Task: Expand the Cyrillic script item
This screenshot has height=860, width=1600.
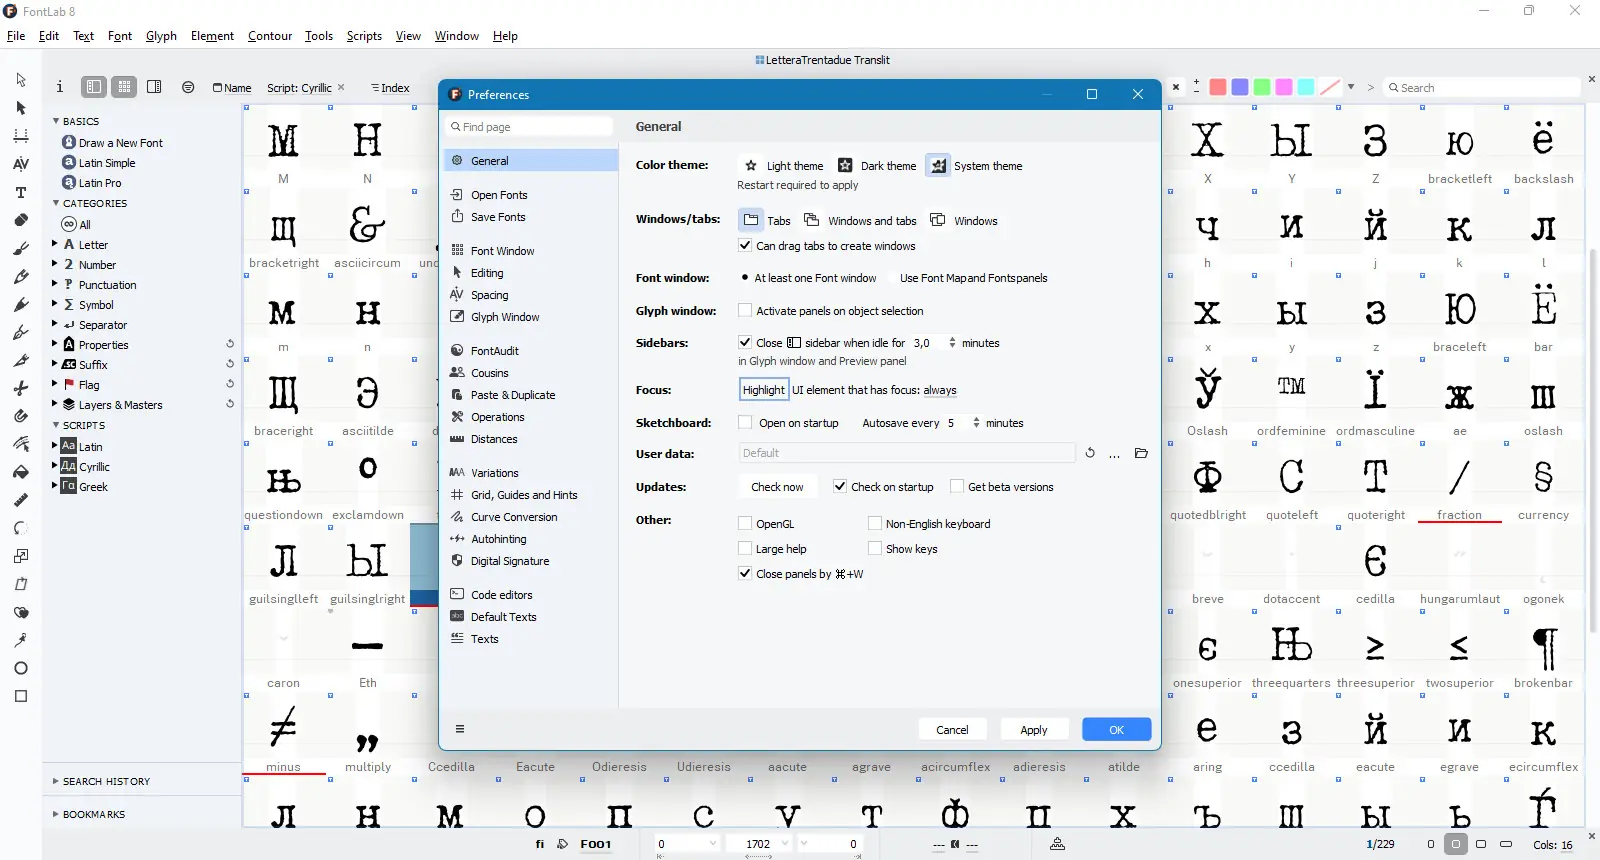Action: pyautogui.click(x=55, y=466)
